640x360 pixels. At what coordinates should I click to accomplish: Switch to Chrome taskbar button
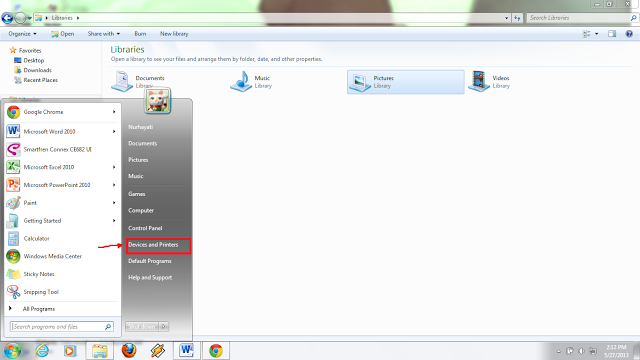[x=216, y=351]
